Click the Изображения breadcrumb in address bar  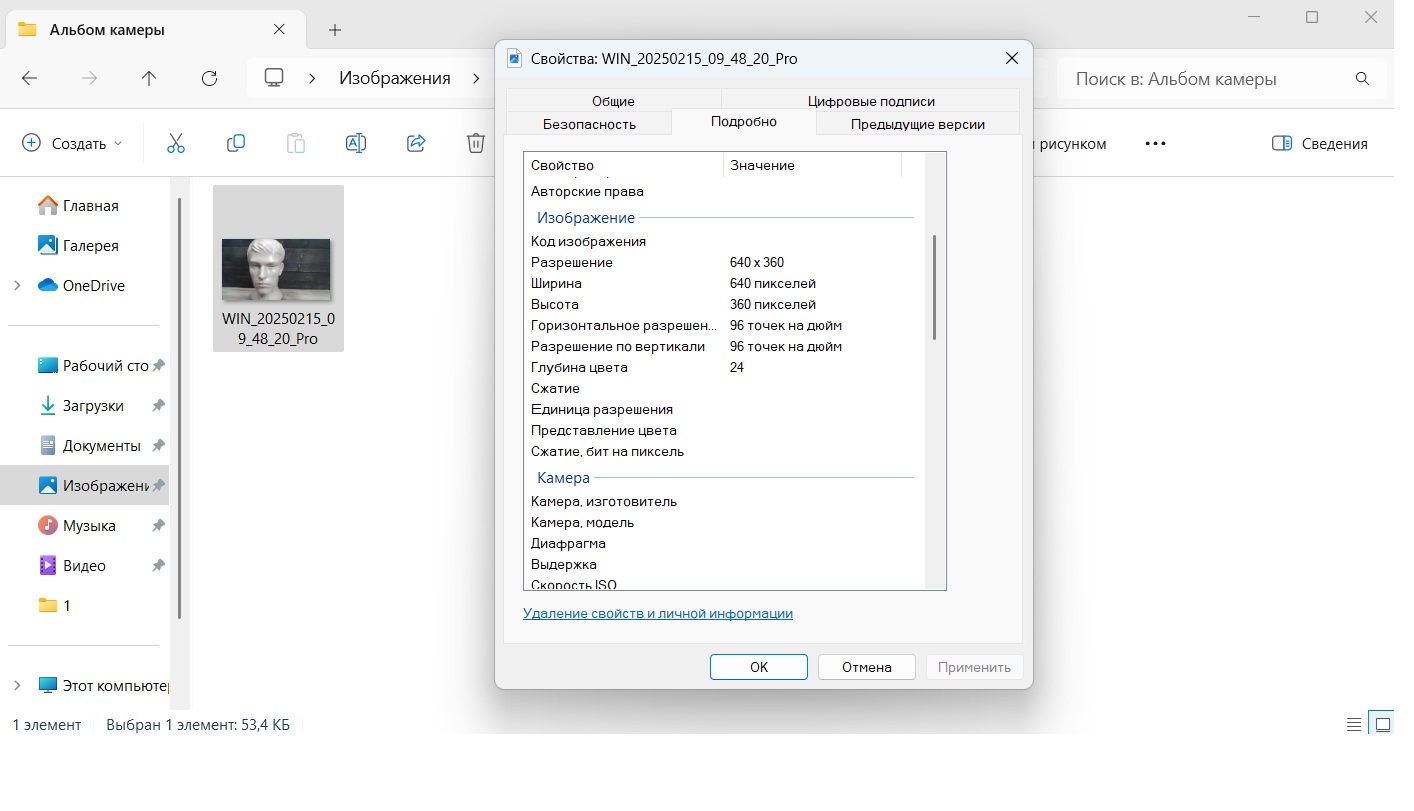pos(395,78)
